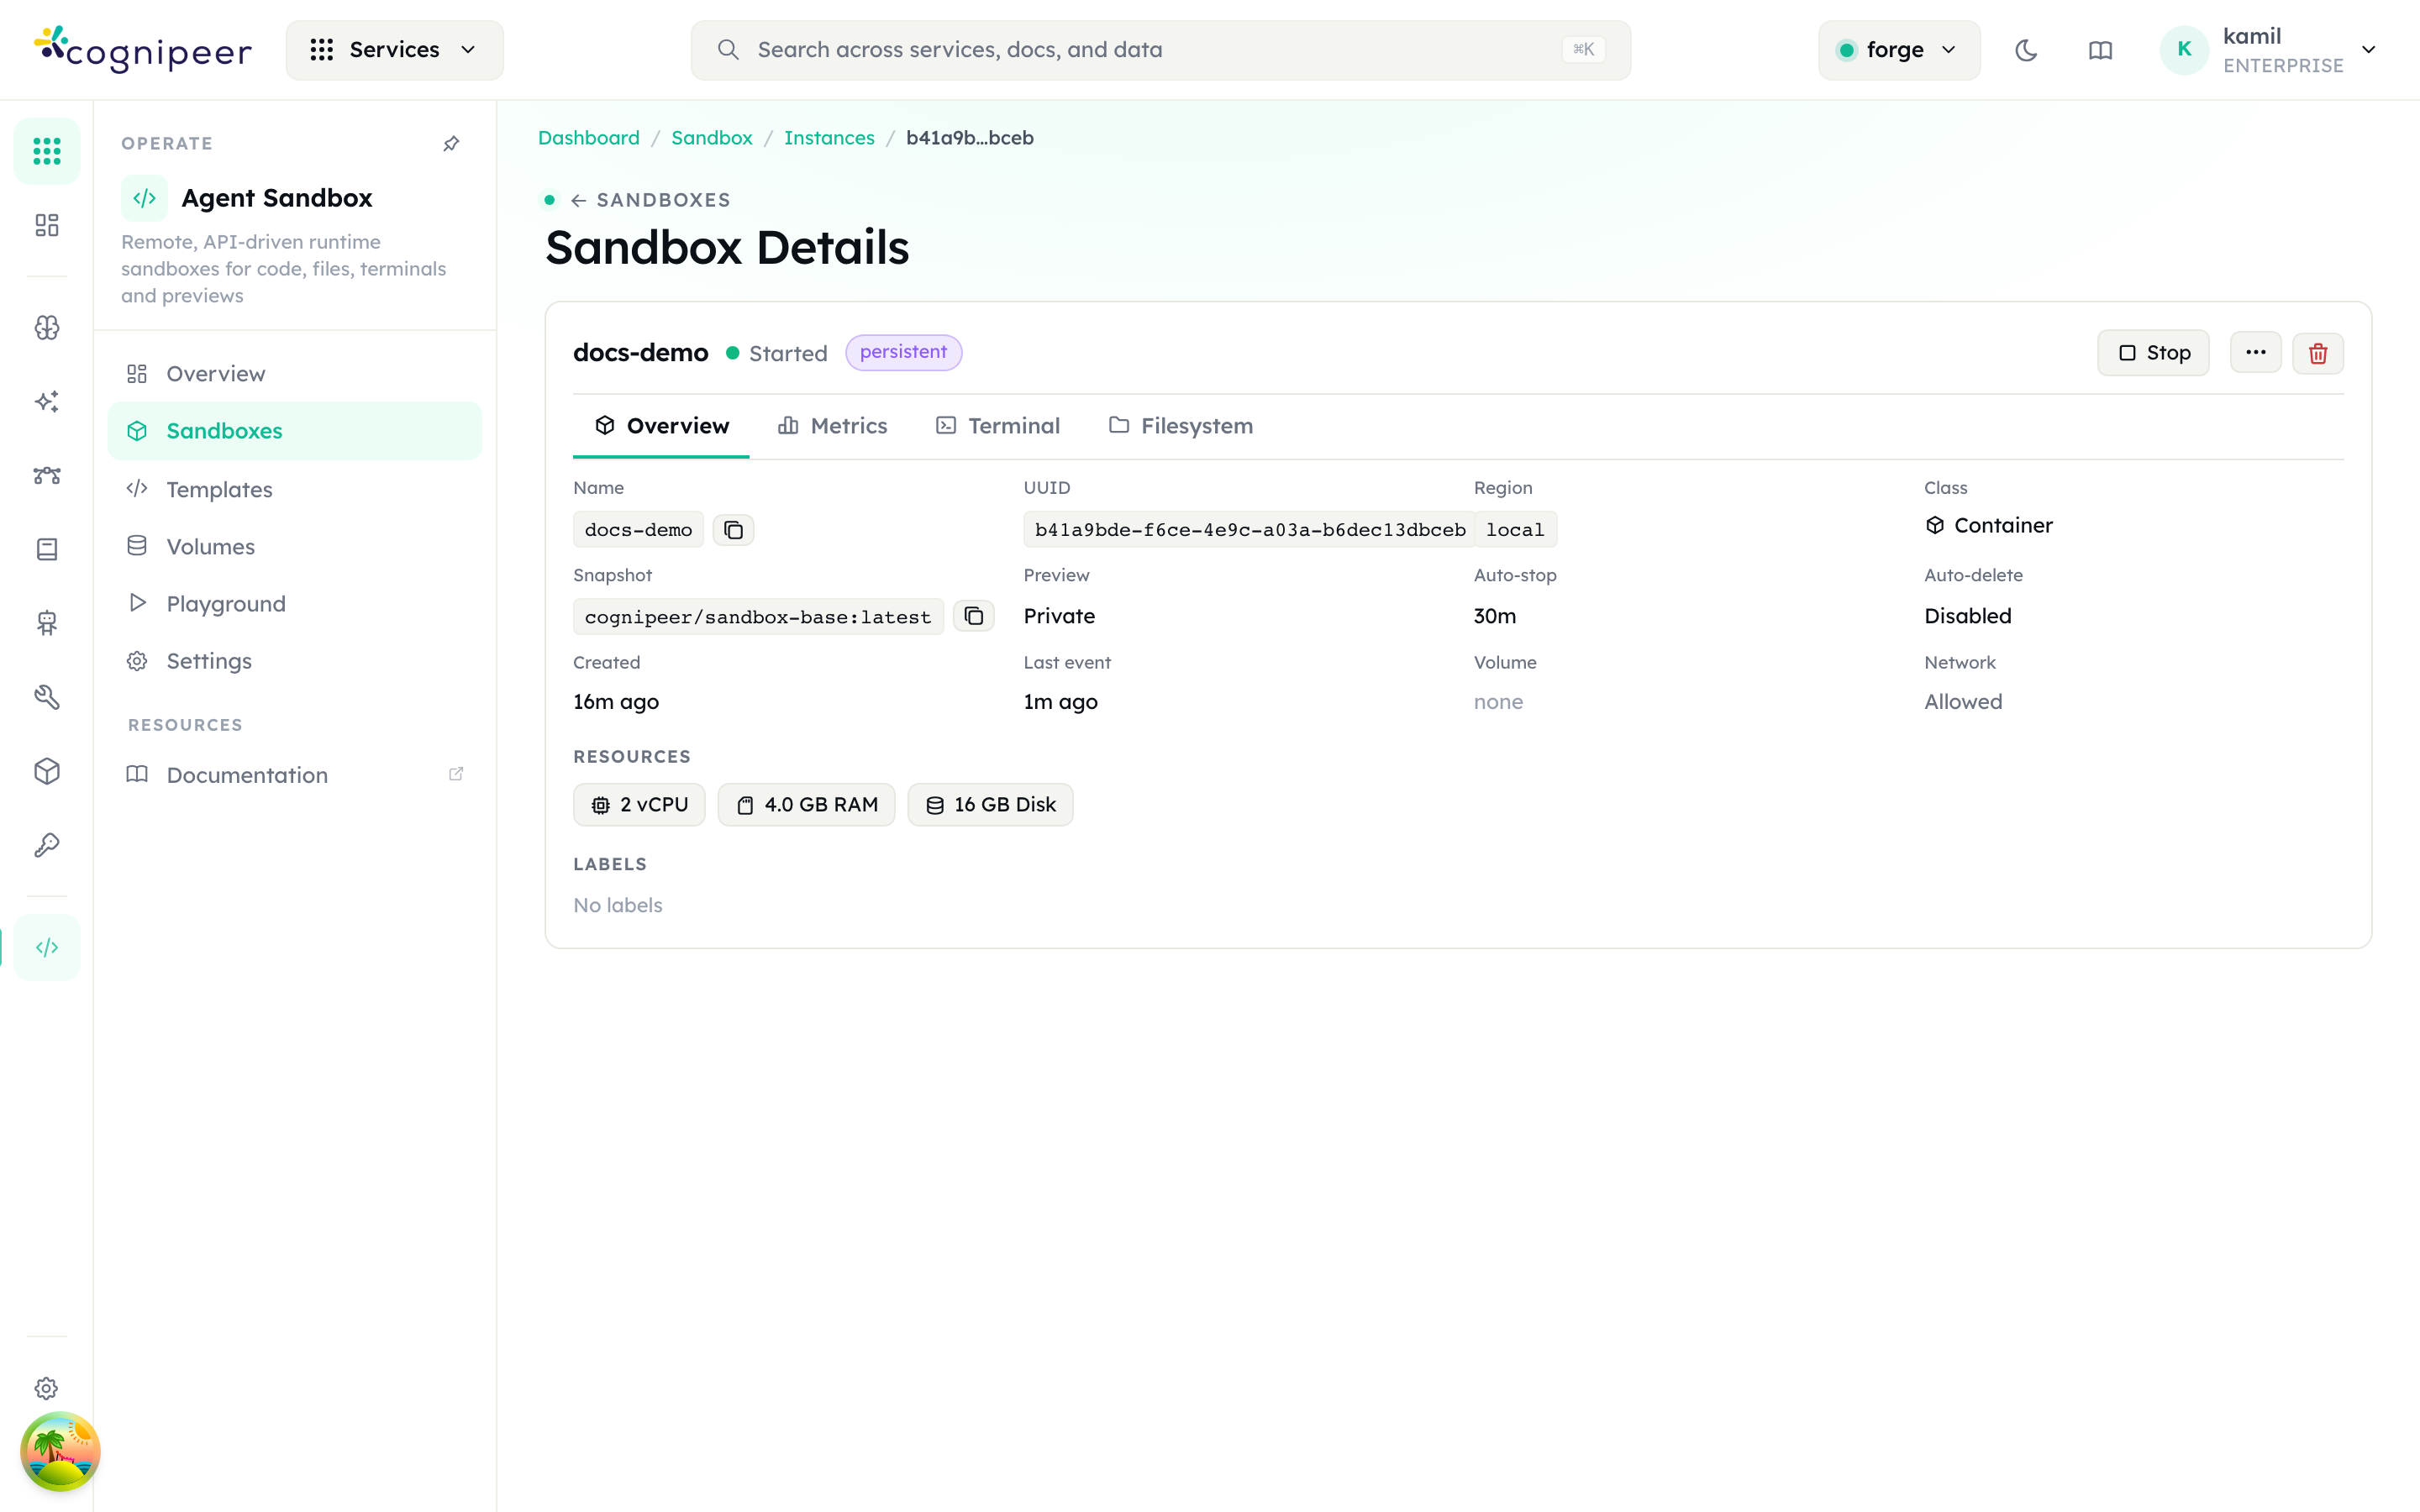Open the Documentation external link
The width and height of the screenshot is (2420, 1512).
coord(295,775)
